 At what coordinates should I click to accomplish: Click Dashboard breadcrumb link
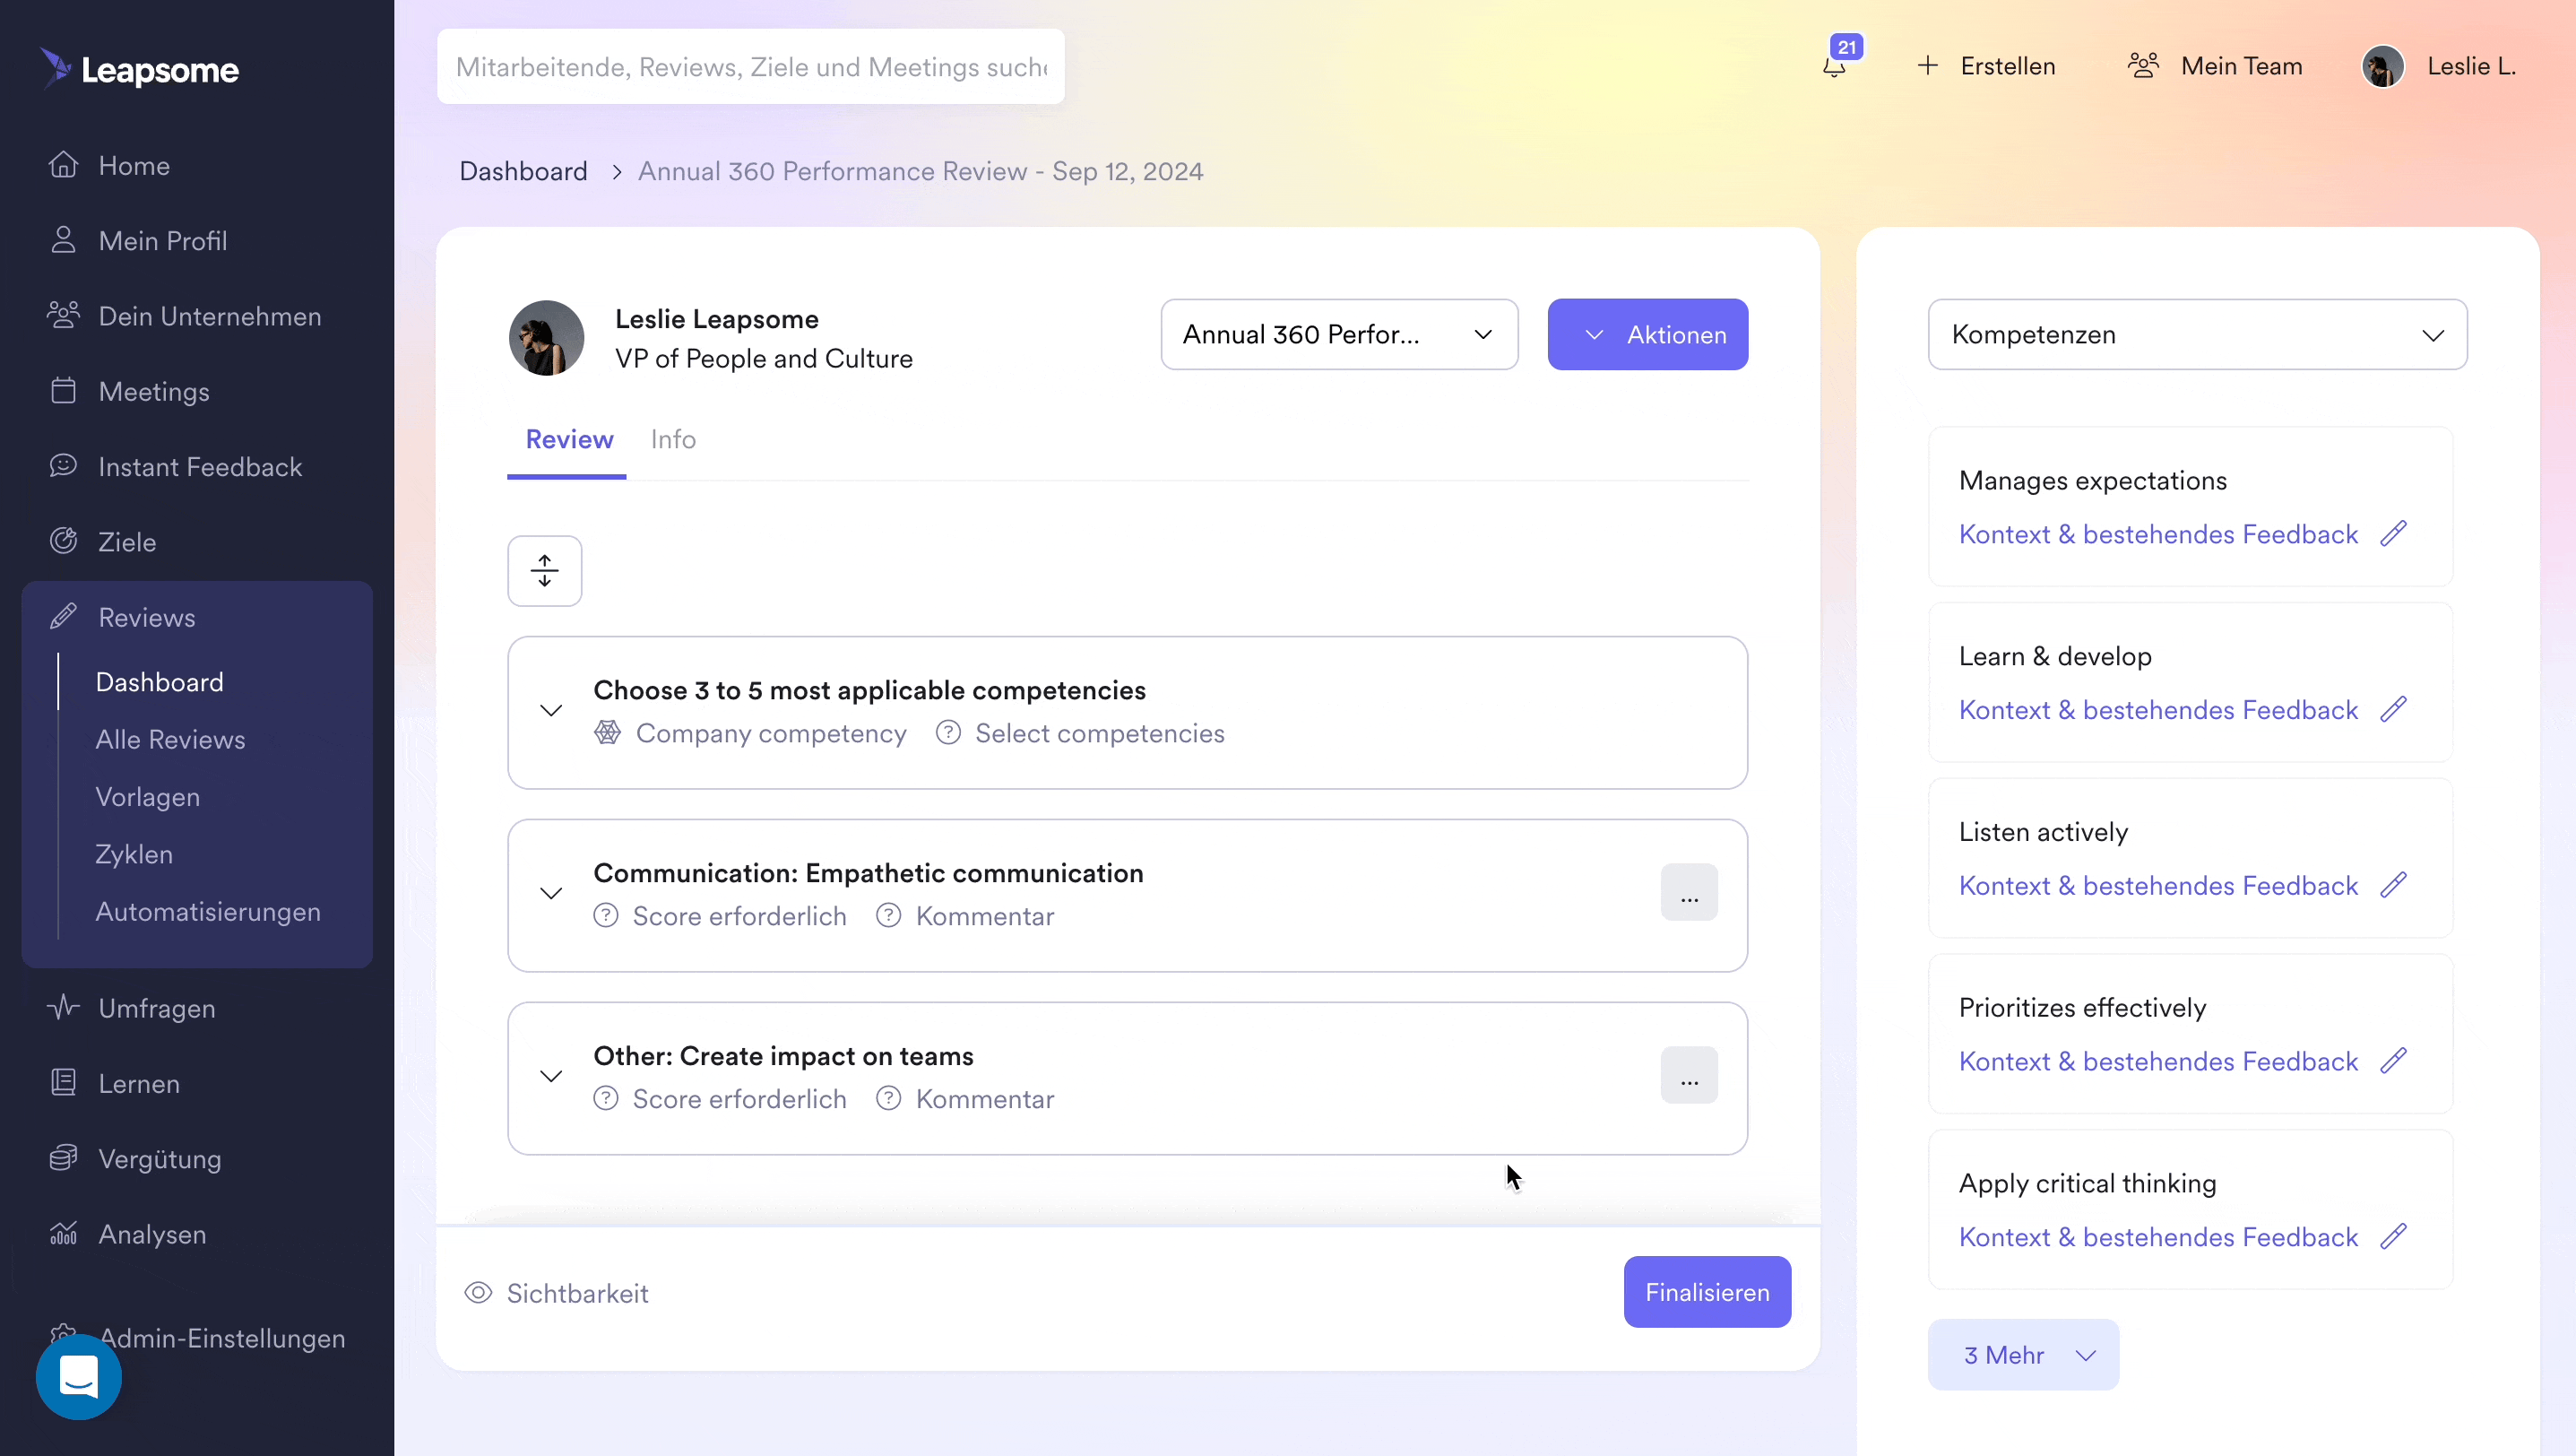[523, 171]
